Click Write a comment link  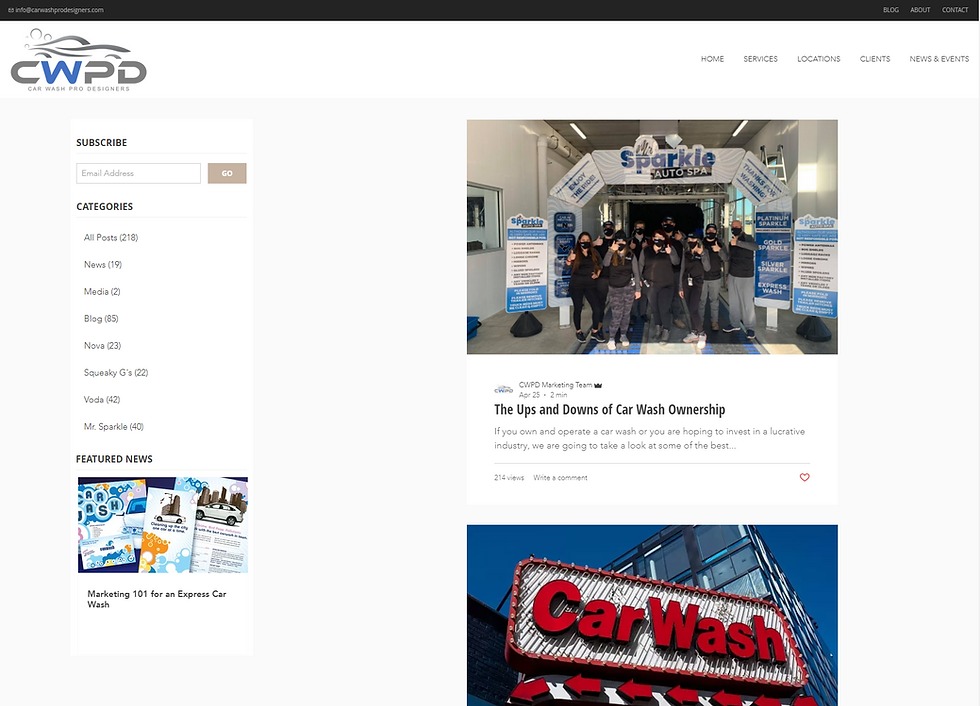click(x=561, y=477)
